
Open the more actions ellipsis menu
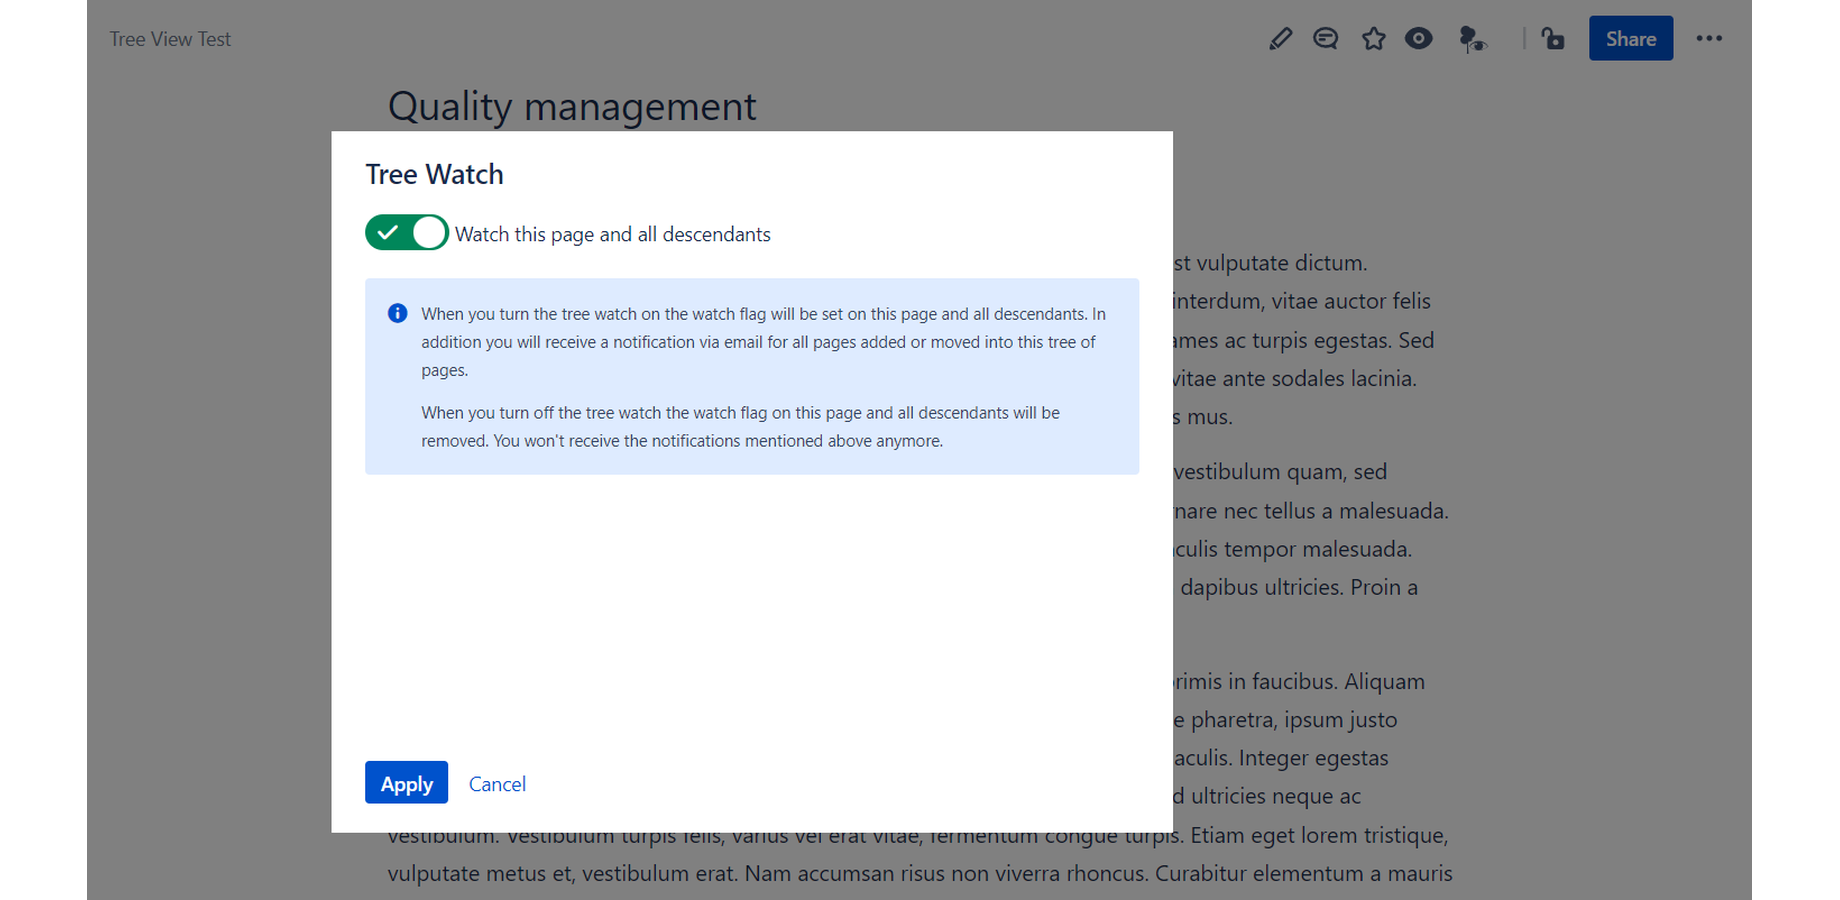pyautogui.click(x=1709, y=38)
